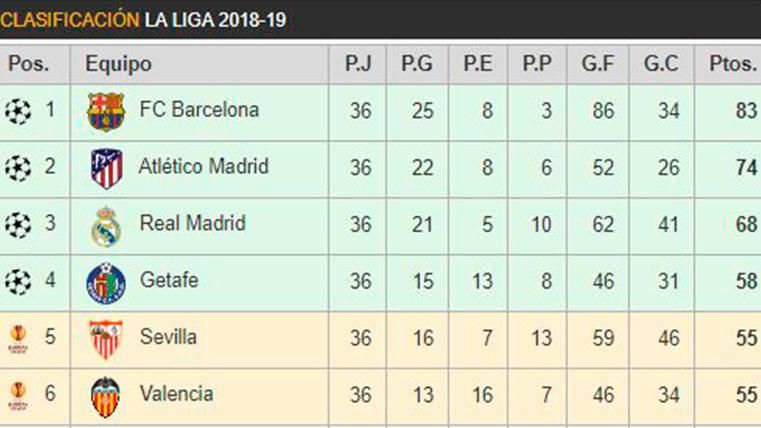The image size is (761, 428).
Task: Click the Valencia club crest icon
Action: pyautogui.click(x=106, y=396)
